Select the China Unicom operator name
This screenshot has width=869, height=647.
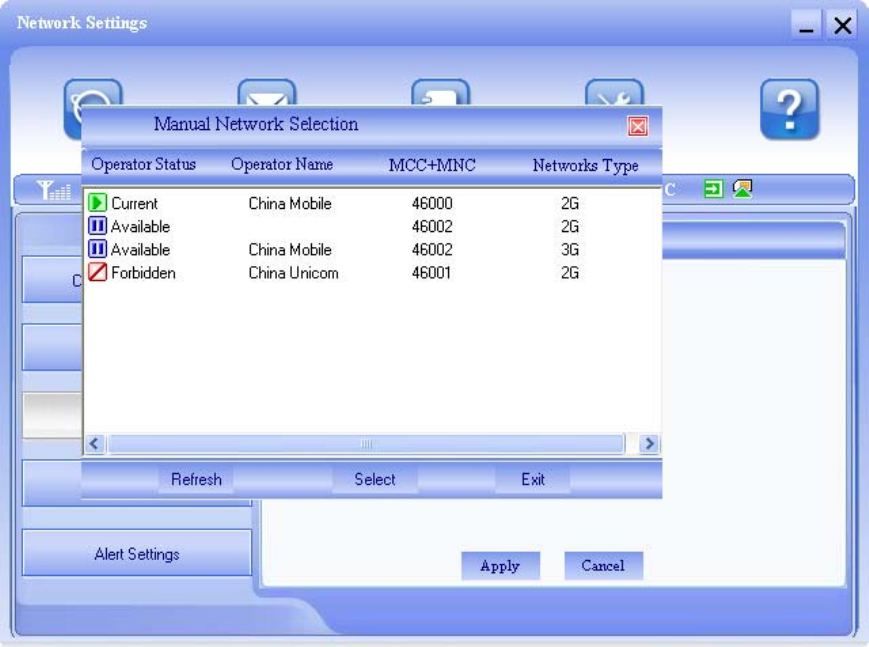[293, 273]
